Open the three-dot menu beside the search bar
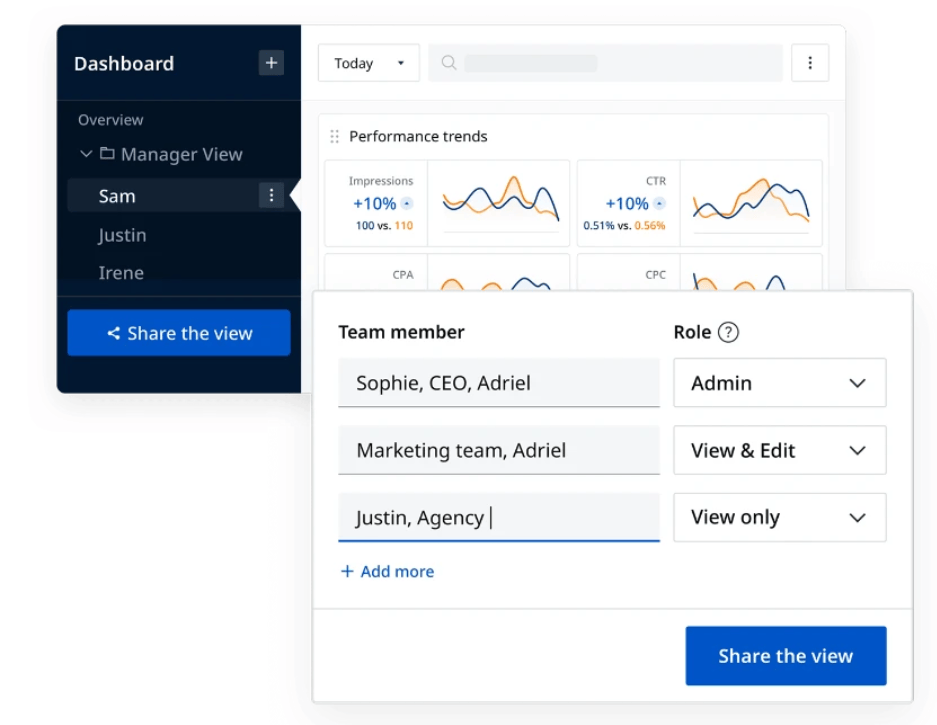 click(810, 62)
